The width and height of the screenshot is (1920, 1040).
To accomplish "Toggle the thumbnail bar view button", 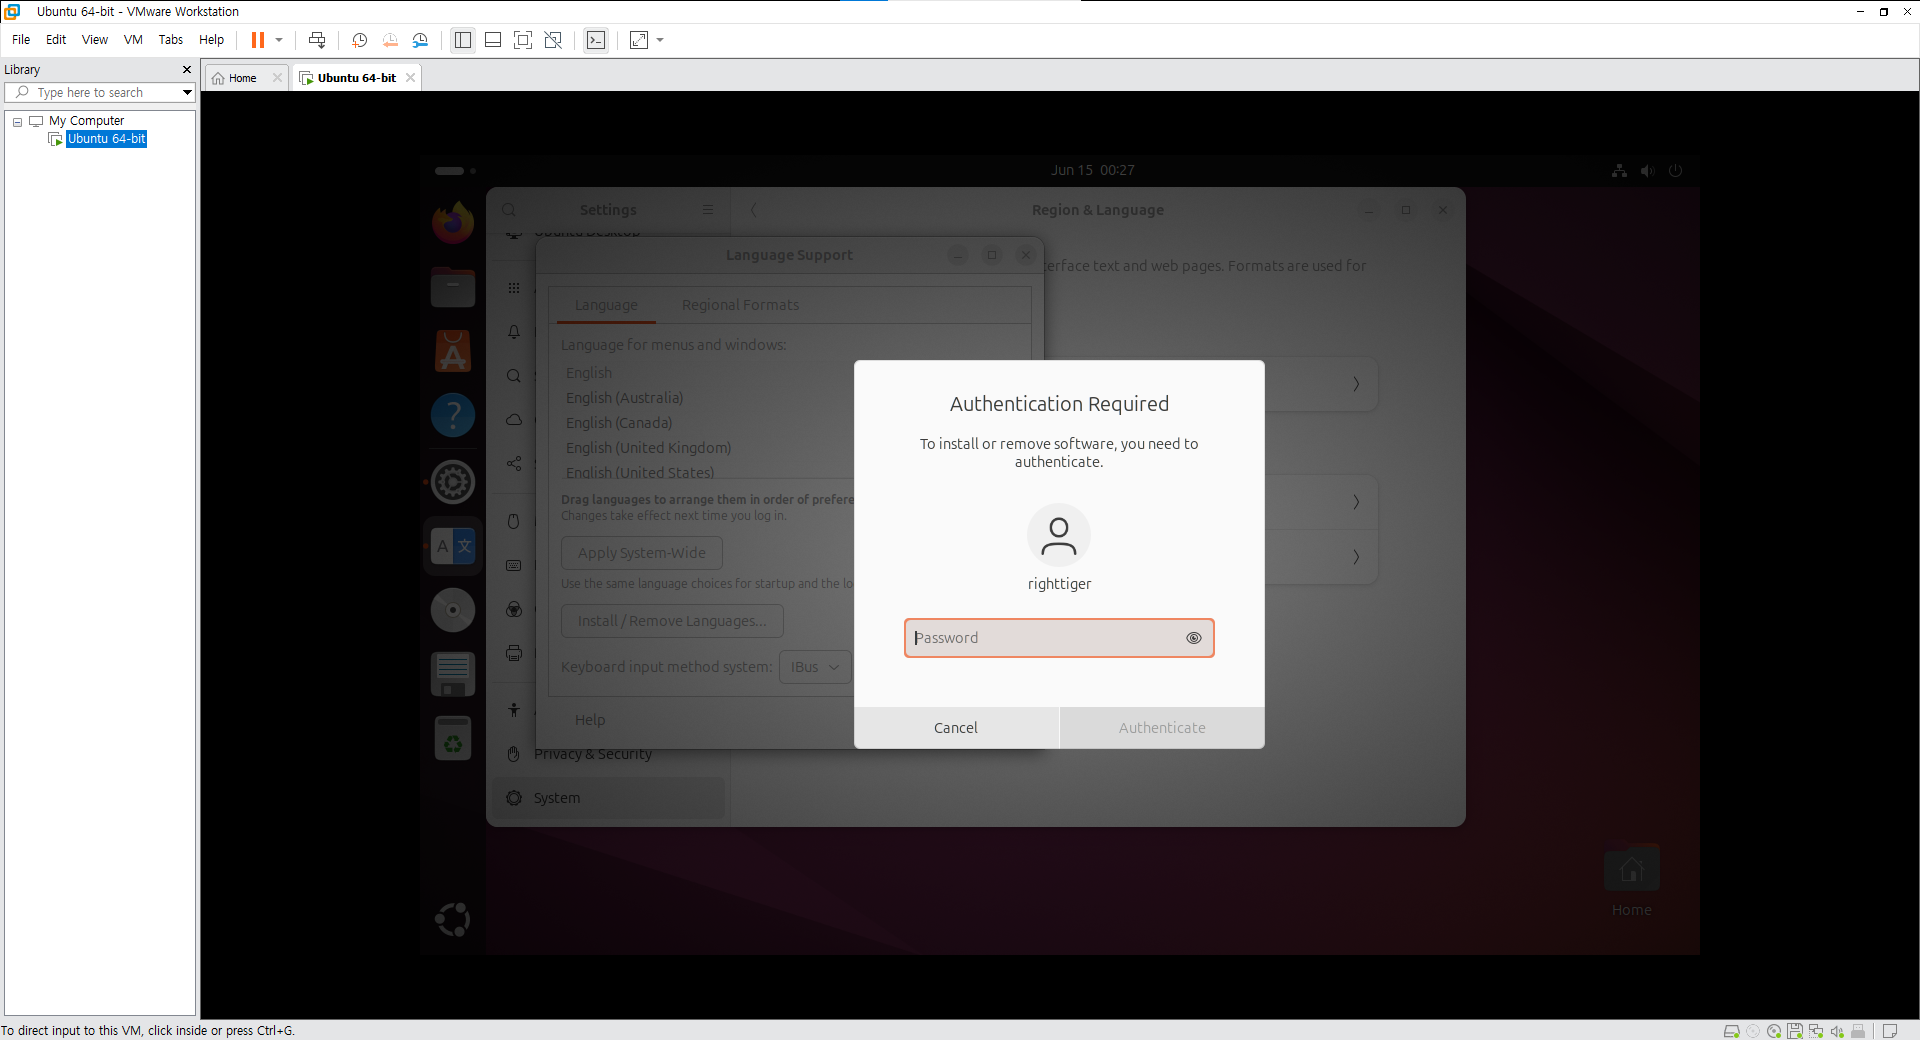I will tap(493, 40).
